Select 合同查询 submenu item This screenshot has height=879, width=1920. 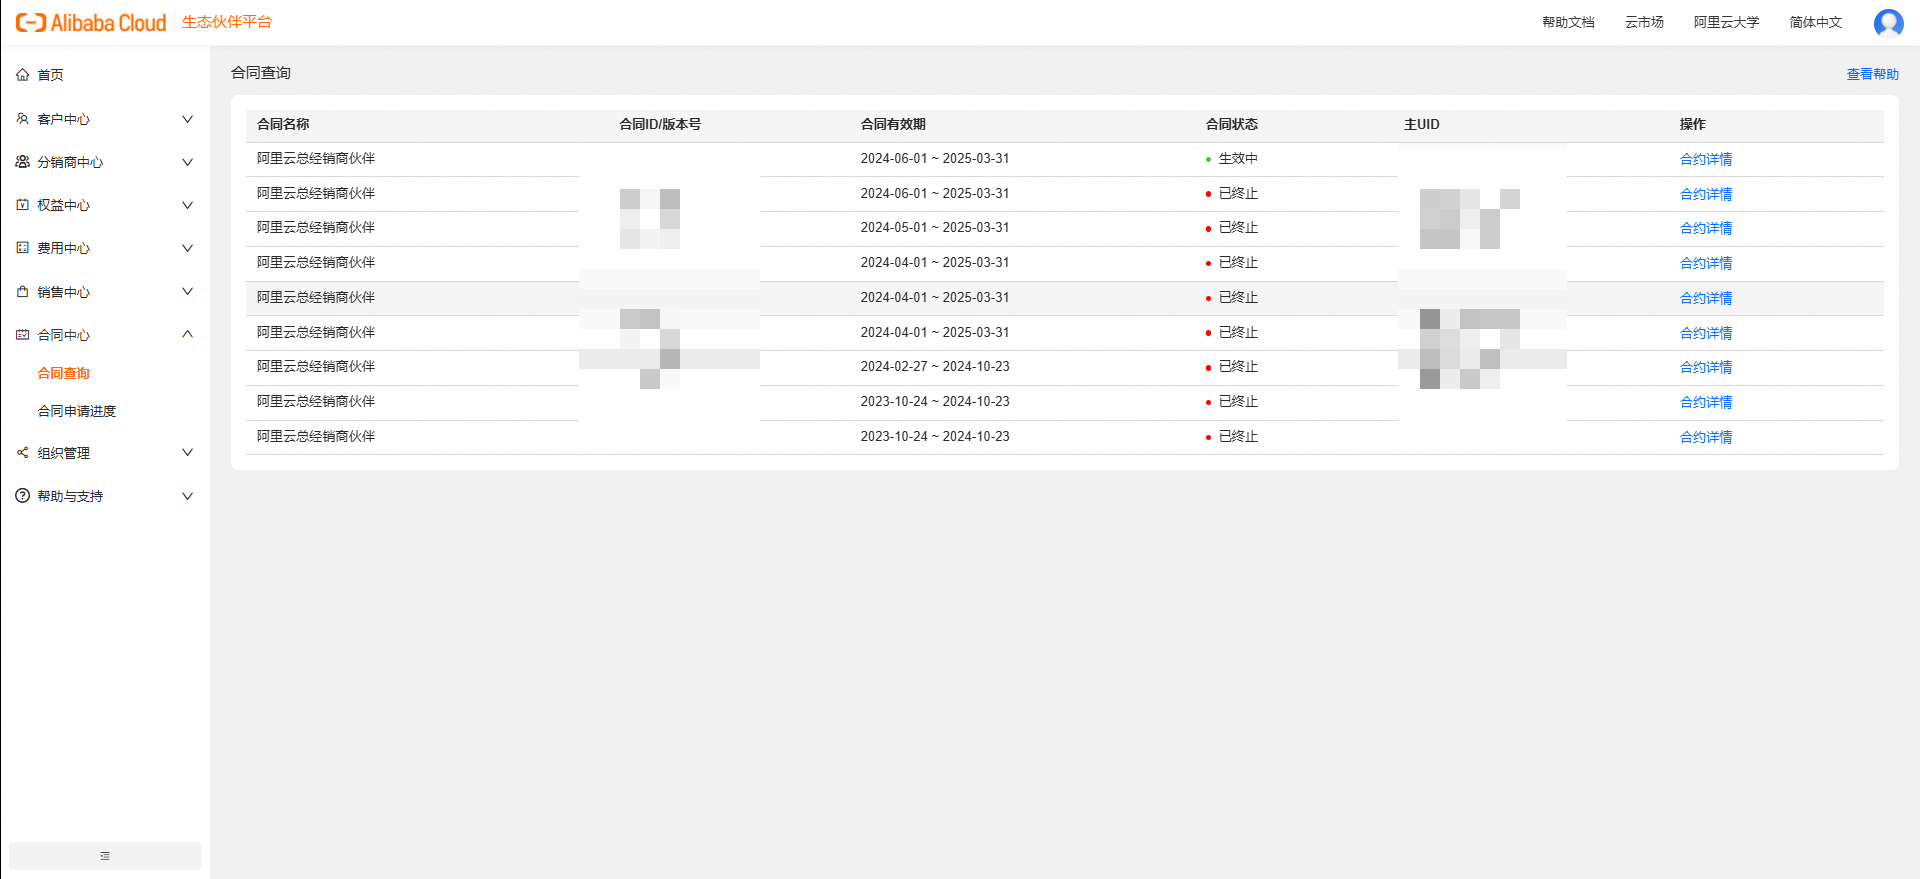tap(64, 373)
